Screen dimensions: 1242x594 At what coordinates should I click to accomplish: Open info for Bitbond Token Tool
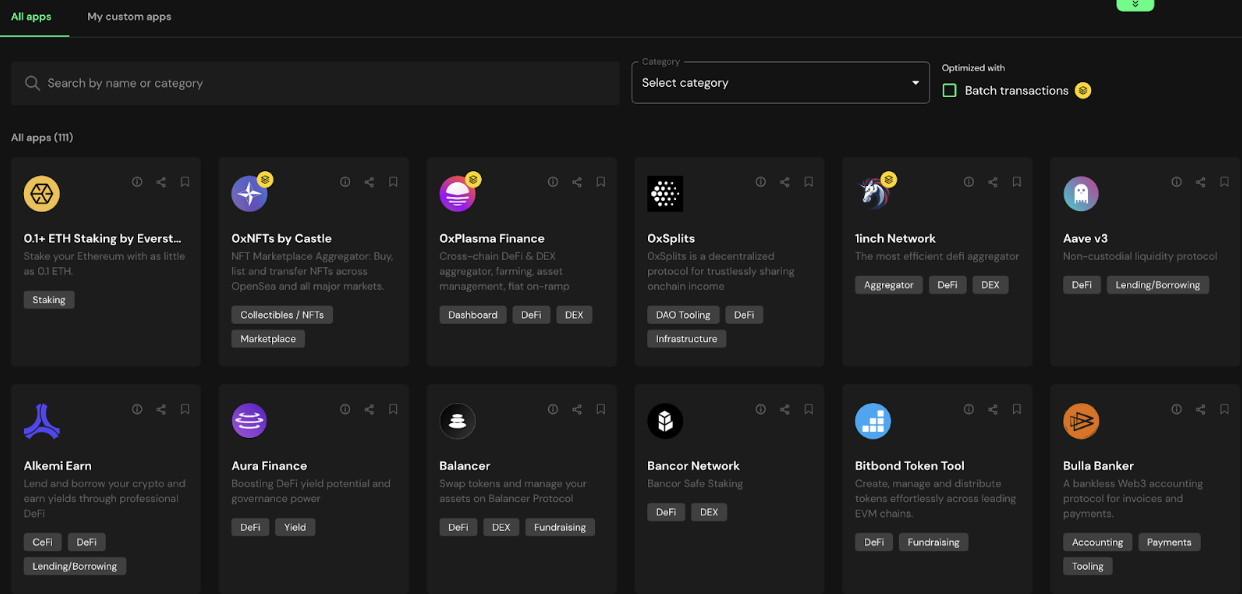[969, 409]
